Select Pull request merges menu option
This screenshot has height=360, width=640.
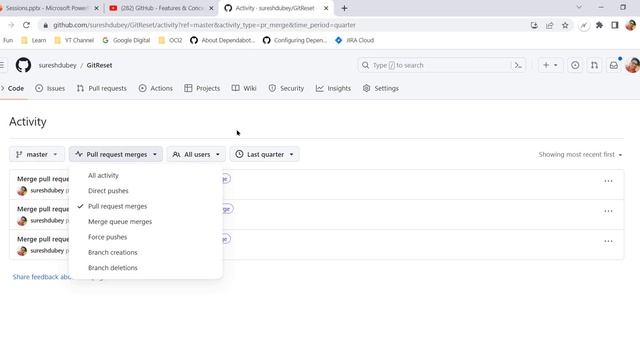146,206
